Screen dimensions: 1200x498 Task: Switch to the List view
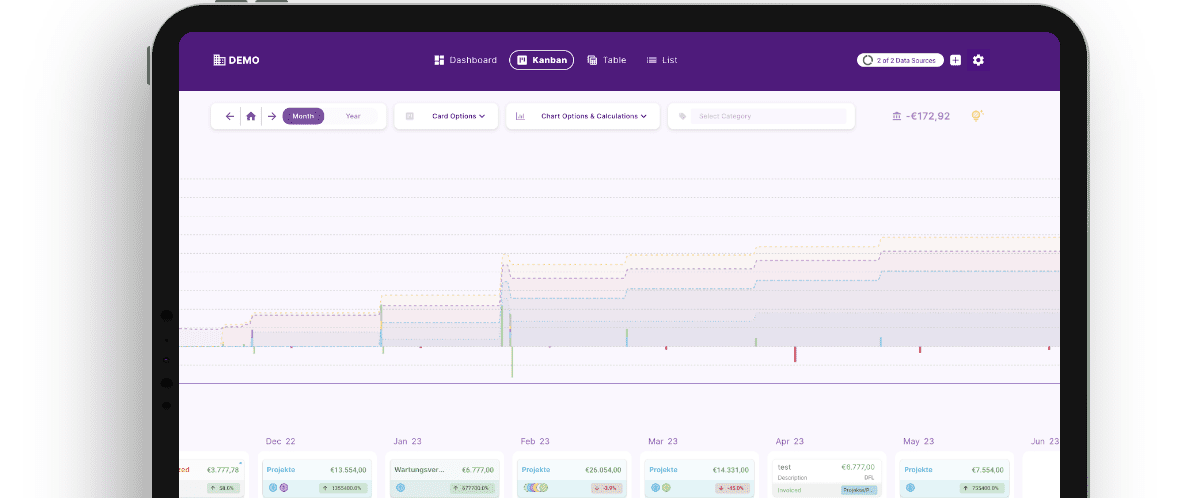[x=661, y=60]
